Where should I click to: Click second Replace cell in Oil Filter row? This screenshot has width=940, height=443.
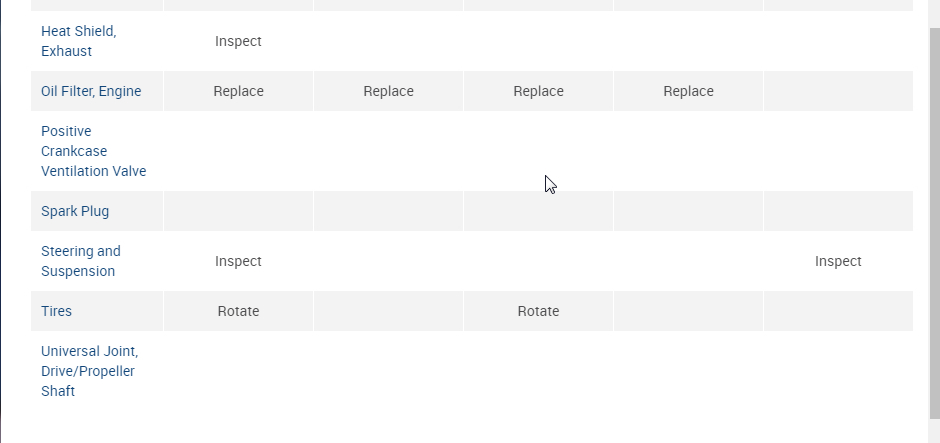pyautogui.click(x=388, y=91)
